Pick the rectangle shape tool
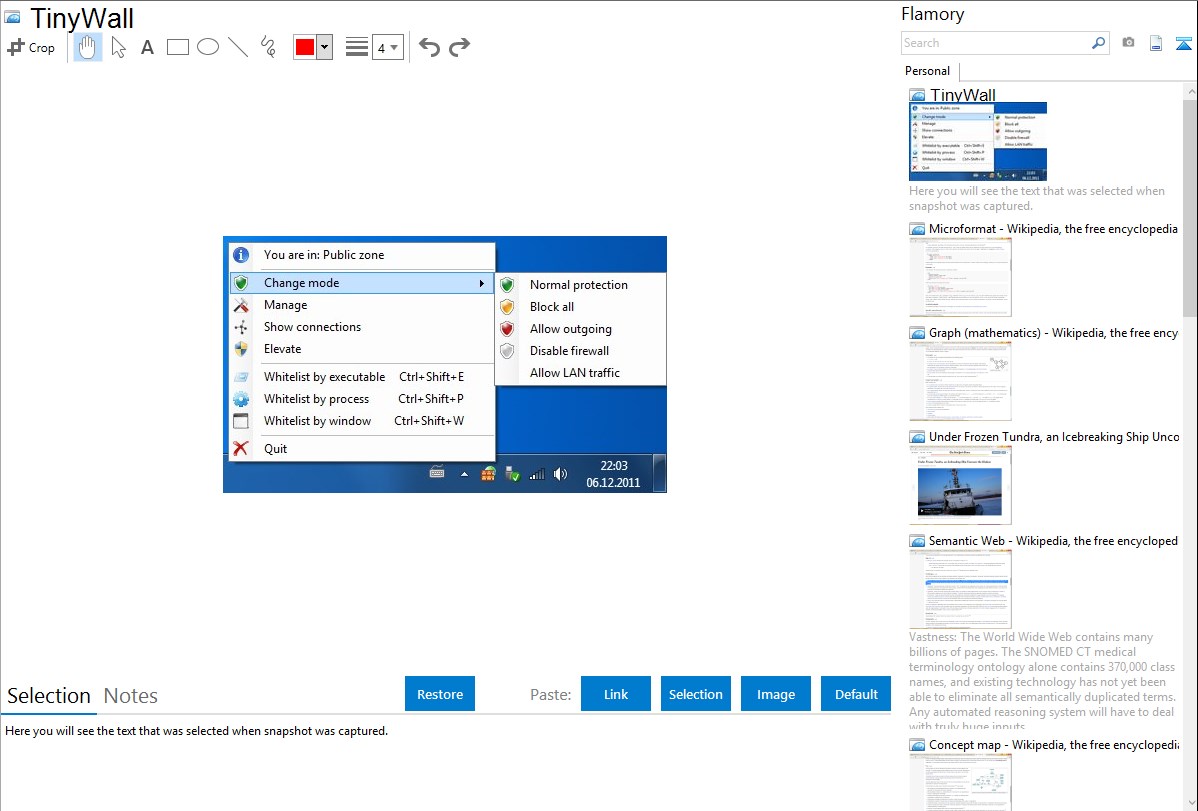The height and width of the screenshot is (811, 1198). pos(177,47)
